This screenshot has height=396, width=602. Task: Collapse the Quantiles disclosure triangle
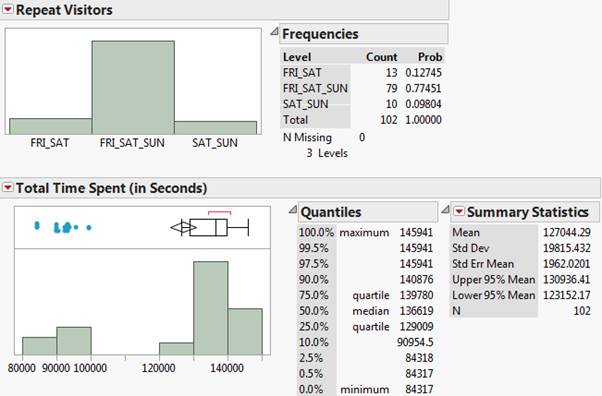(293, 209)
